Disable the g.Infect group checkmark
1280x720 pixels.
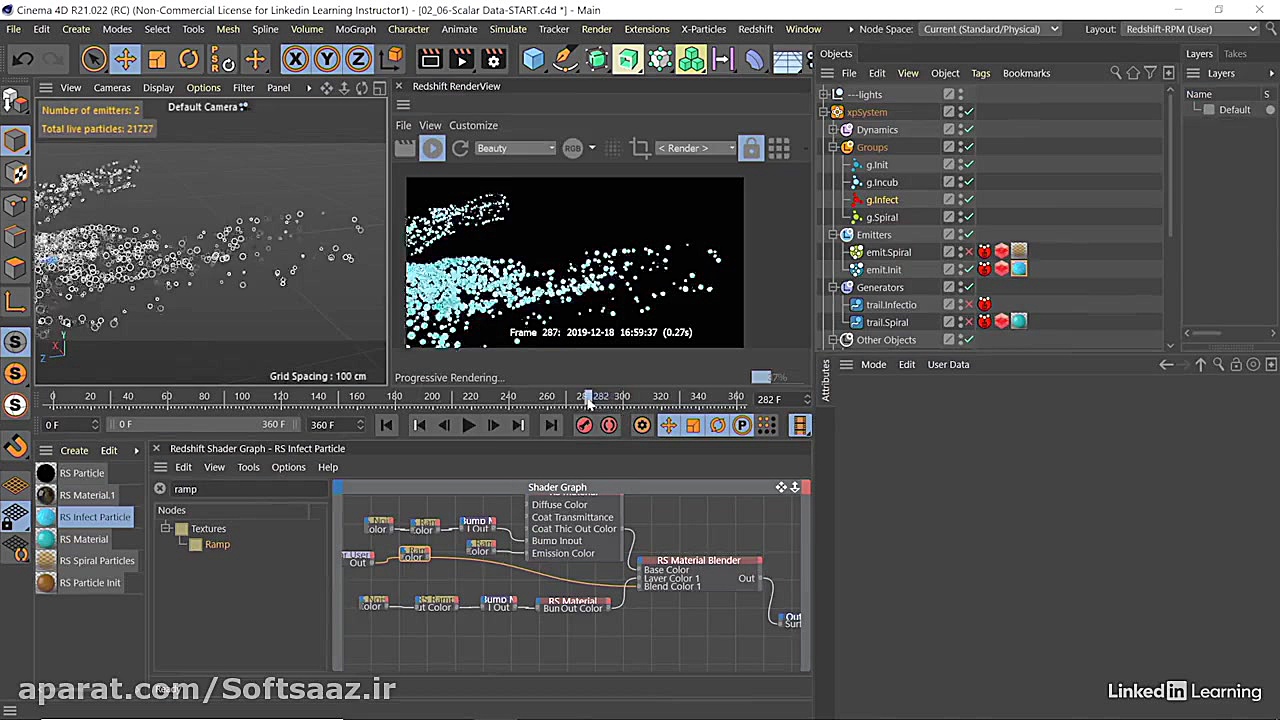pyautogui.click(x=967, y=199)
